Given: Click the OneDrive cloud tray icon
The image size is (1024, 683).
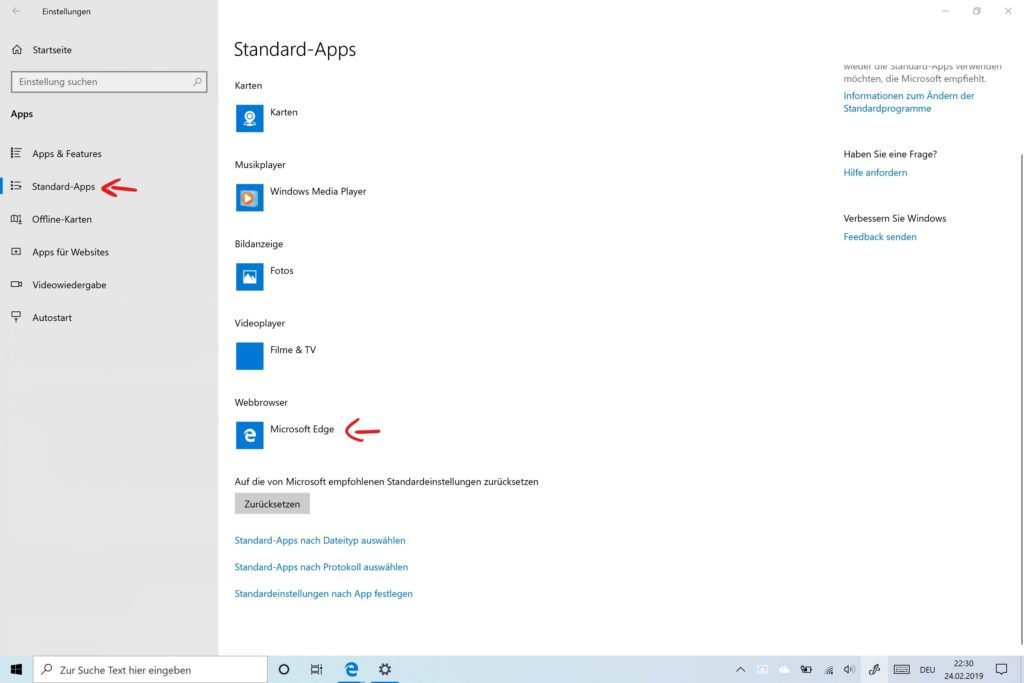Looking at the screenshot, I should [x=784, y=669].
